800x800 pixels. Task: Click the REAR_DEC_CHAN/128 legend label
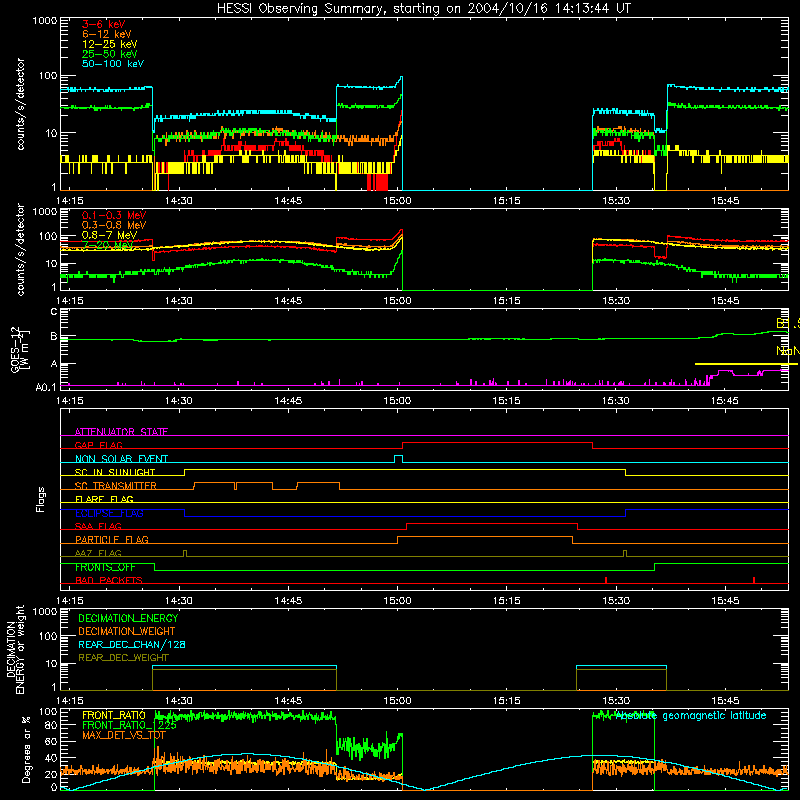click(x=132, y=644)
